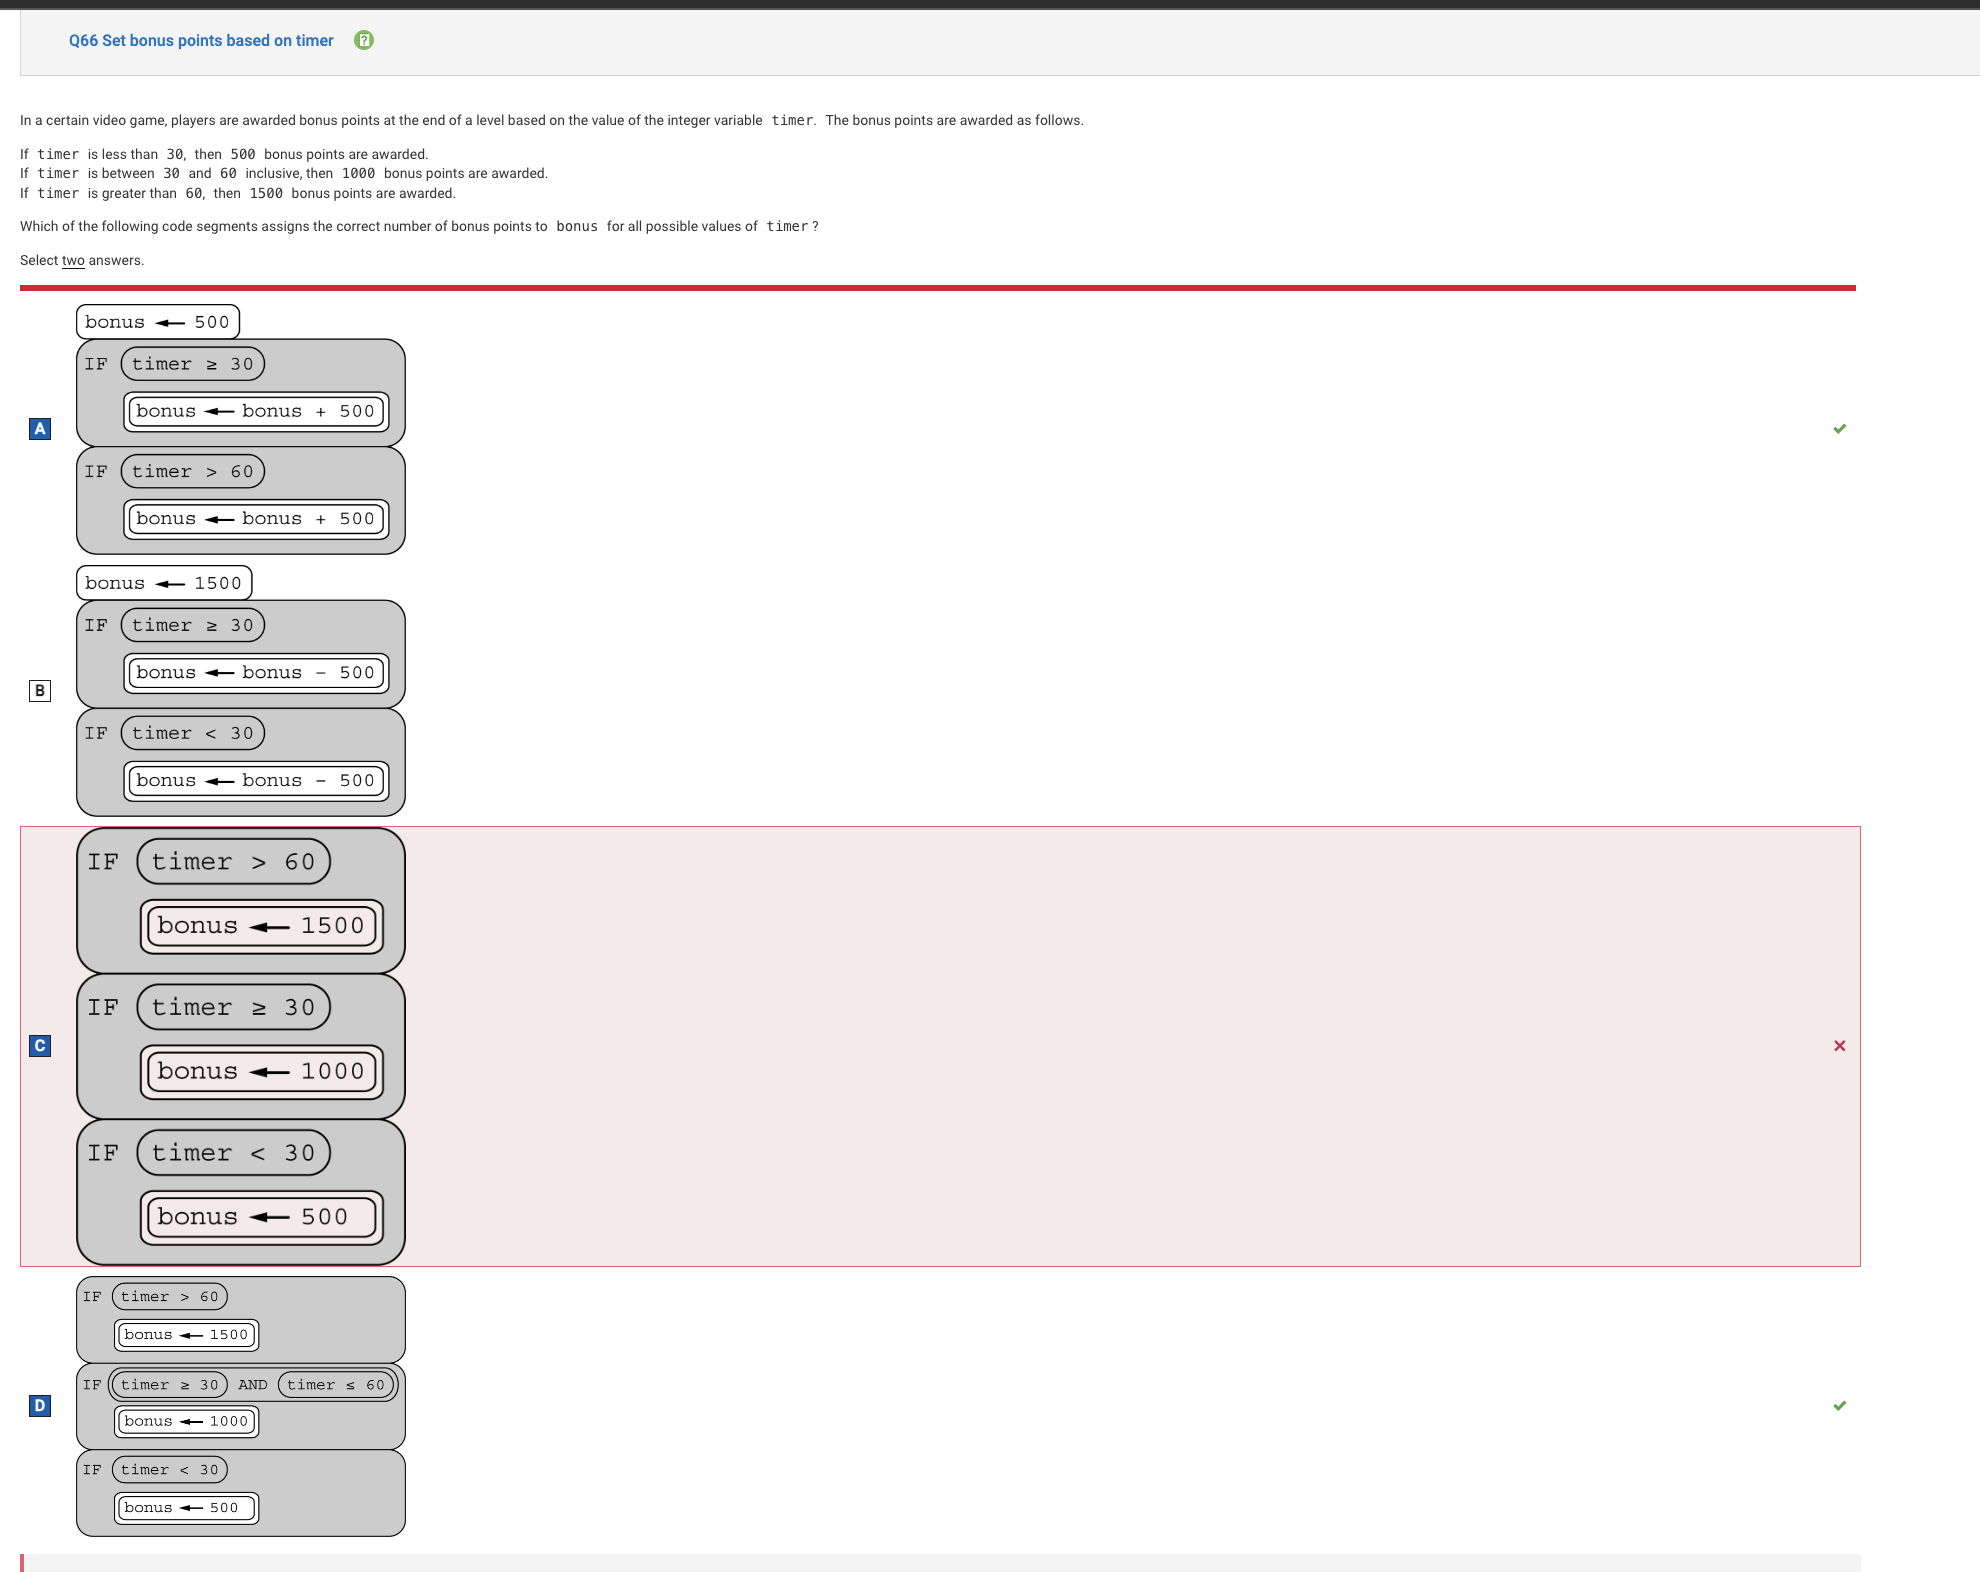1980x1572 pixels.
Task: Click the red X mark next to option C
Action: pos(1839,1046)
